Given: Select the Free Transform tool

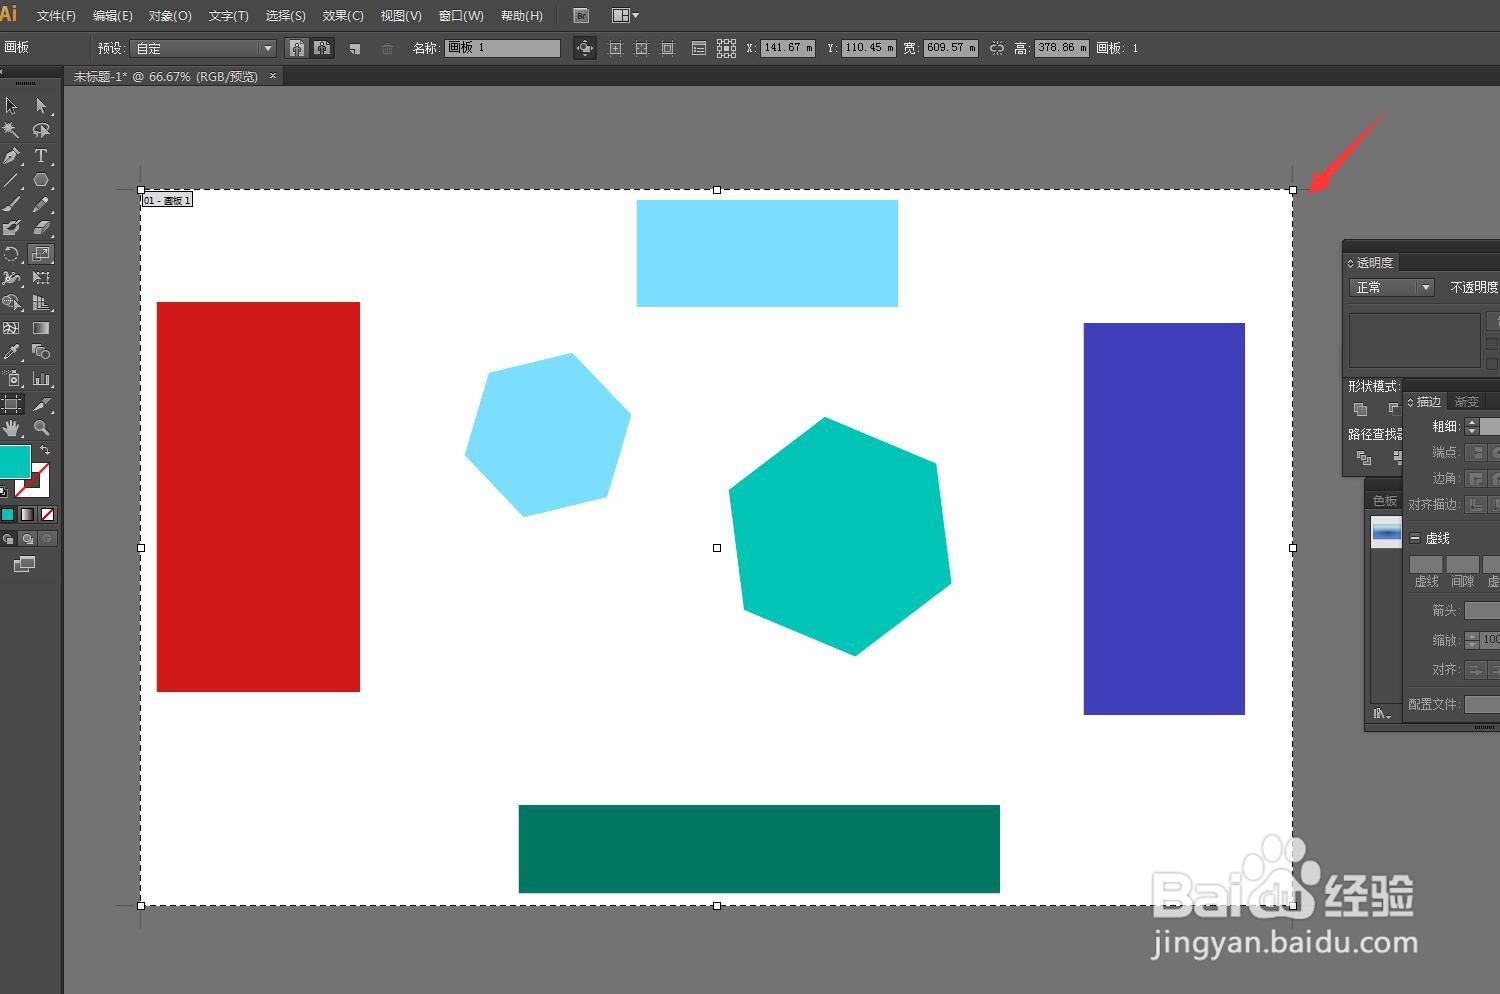Looking at the screenshot, I should (41, 278).
